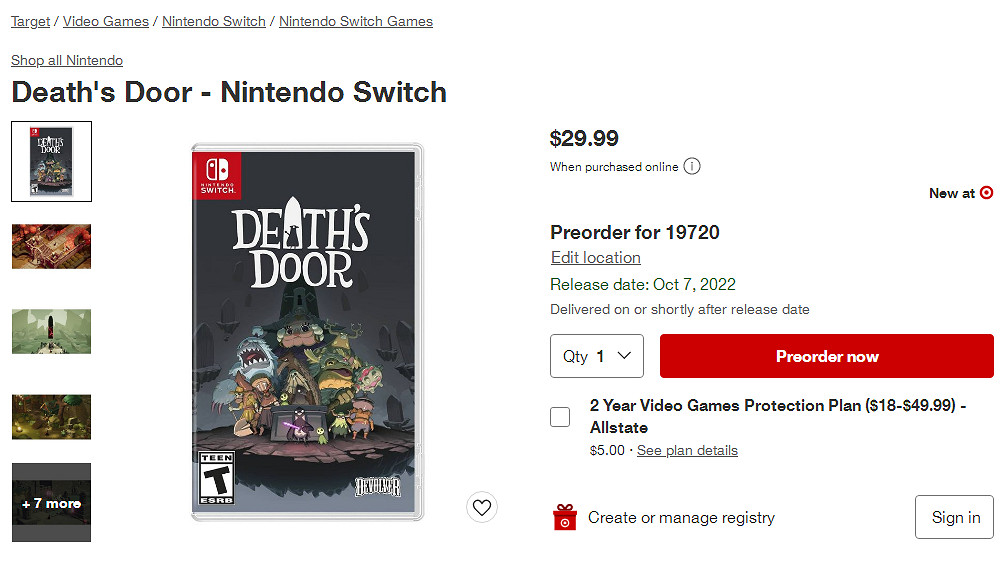Open the Edit location link

pos(595,258)
